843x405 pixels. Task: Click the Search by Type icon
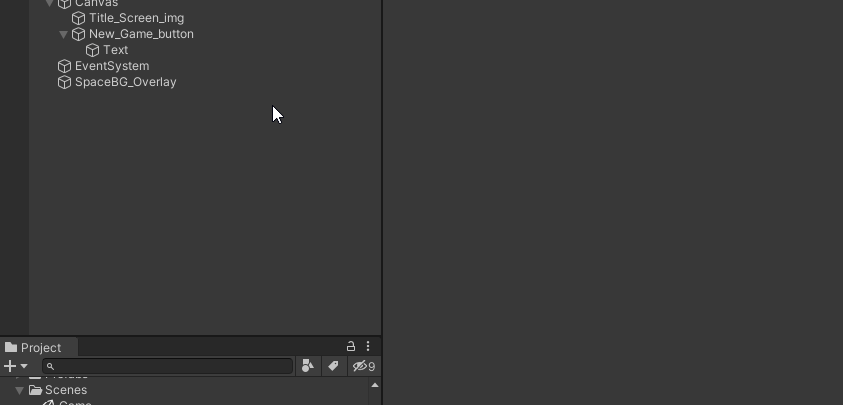click(308, 366)
